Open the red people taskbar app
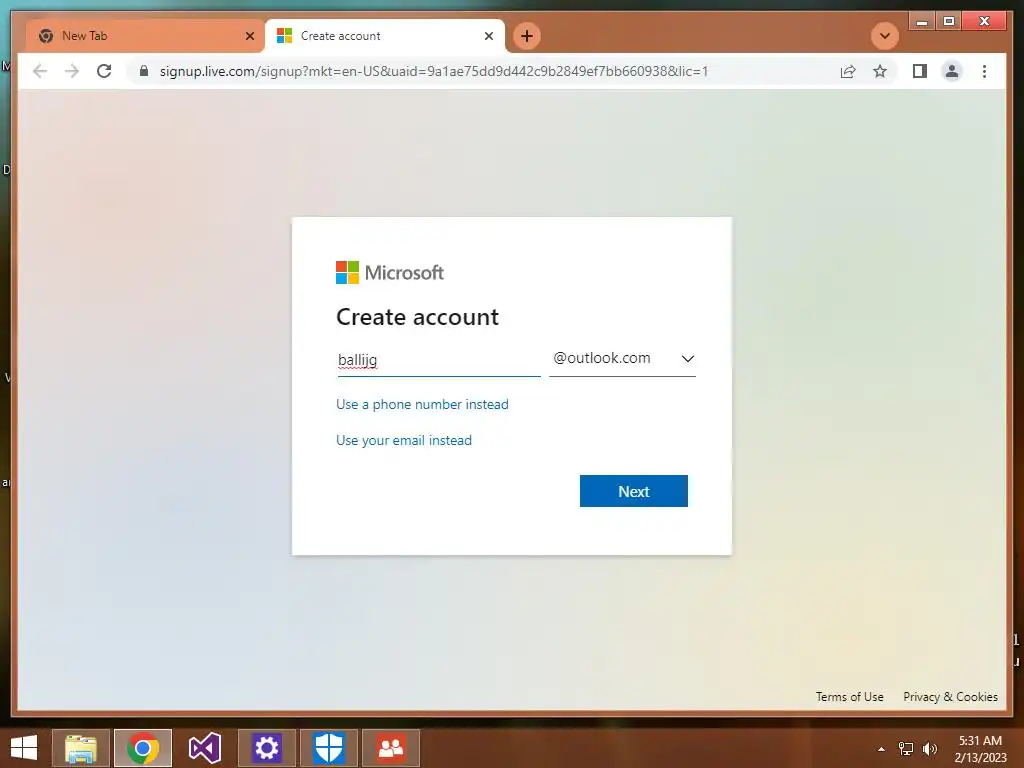This screenshot has width=1024, height=768. pos(391,748)
